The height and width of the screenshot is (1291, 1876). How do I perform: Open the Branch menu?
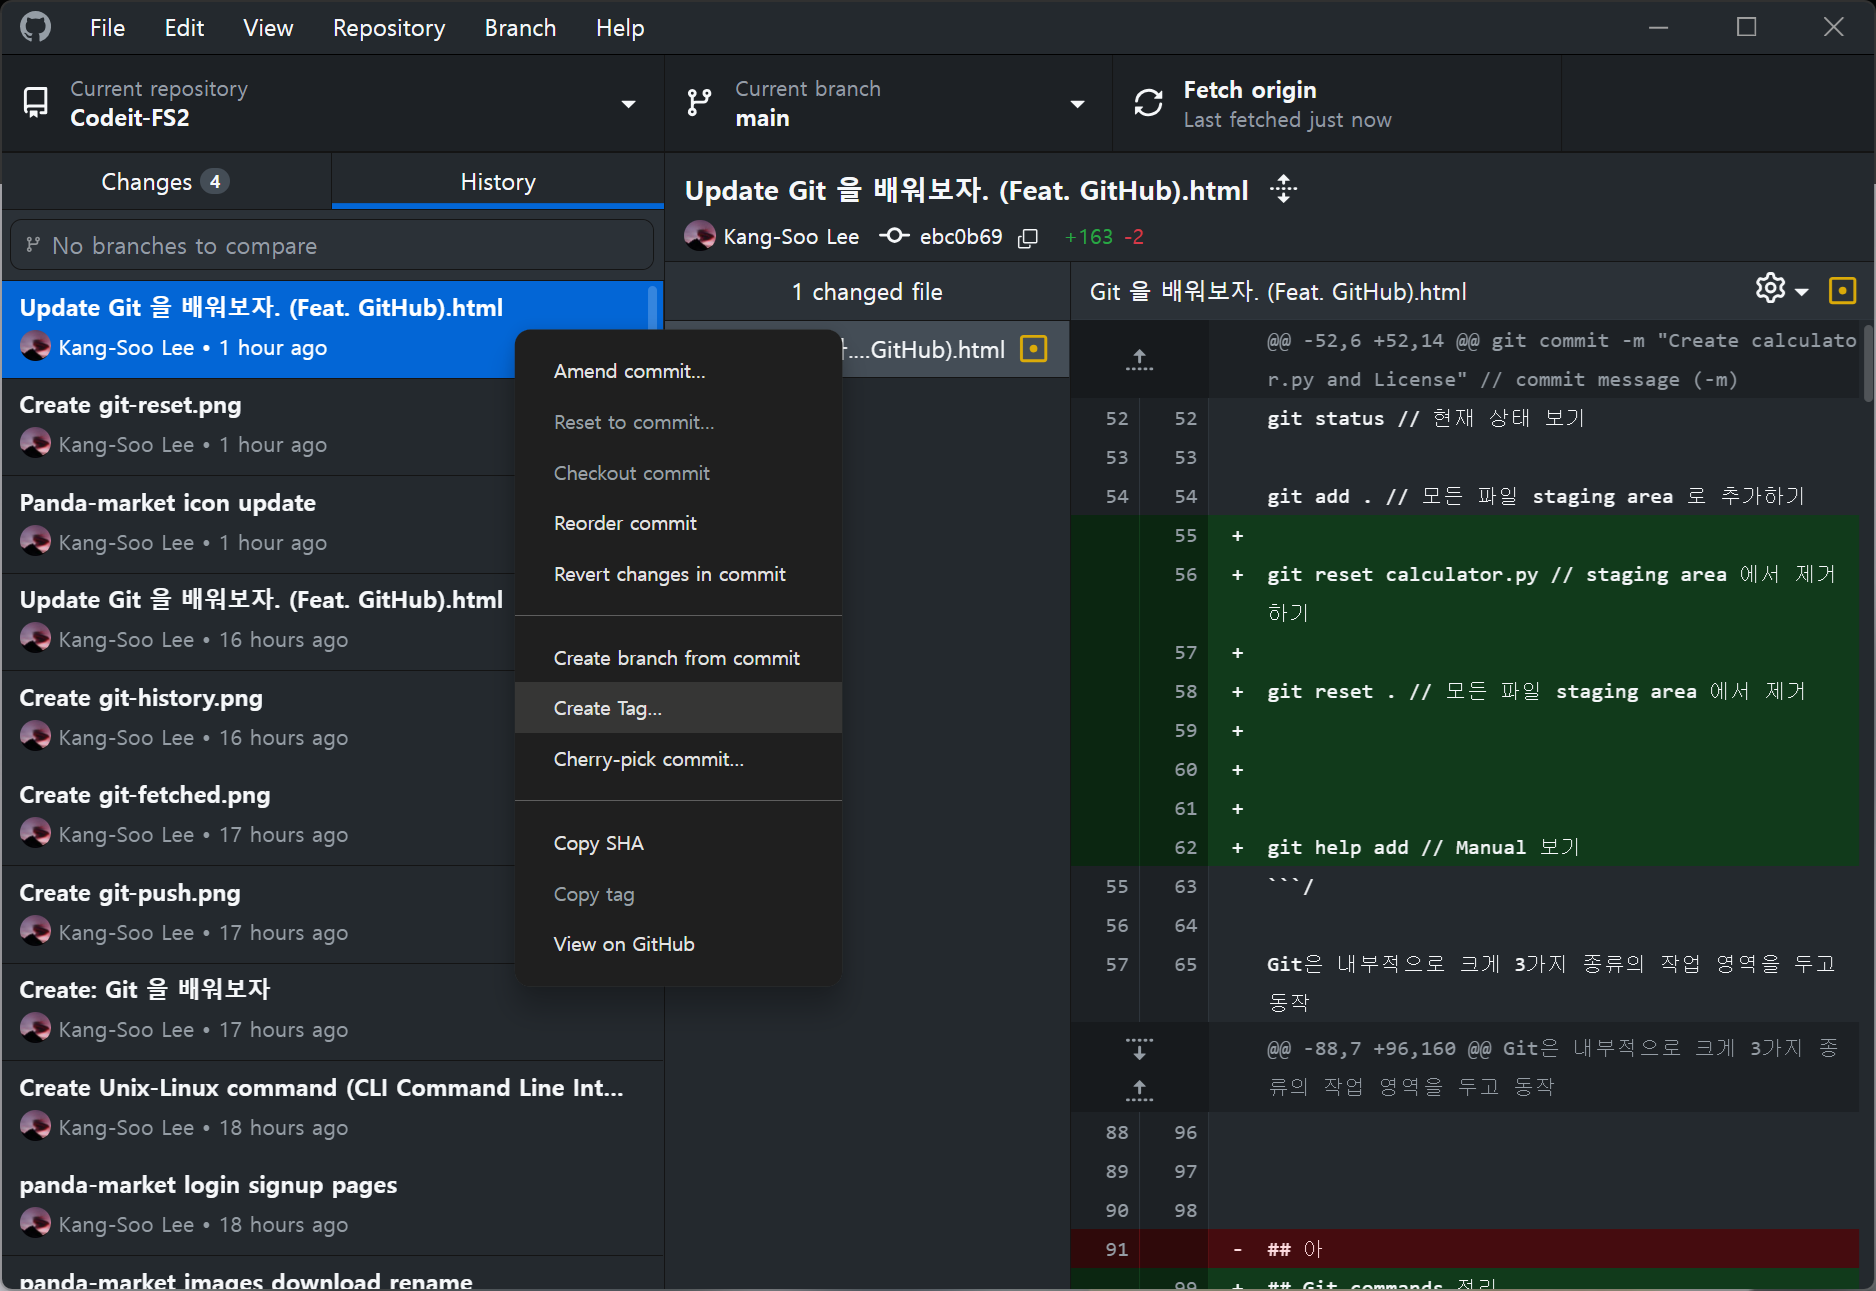(520, 28)
